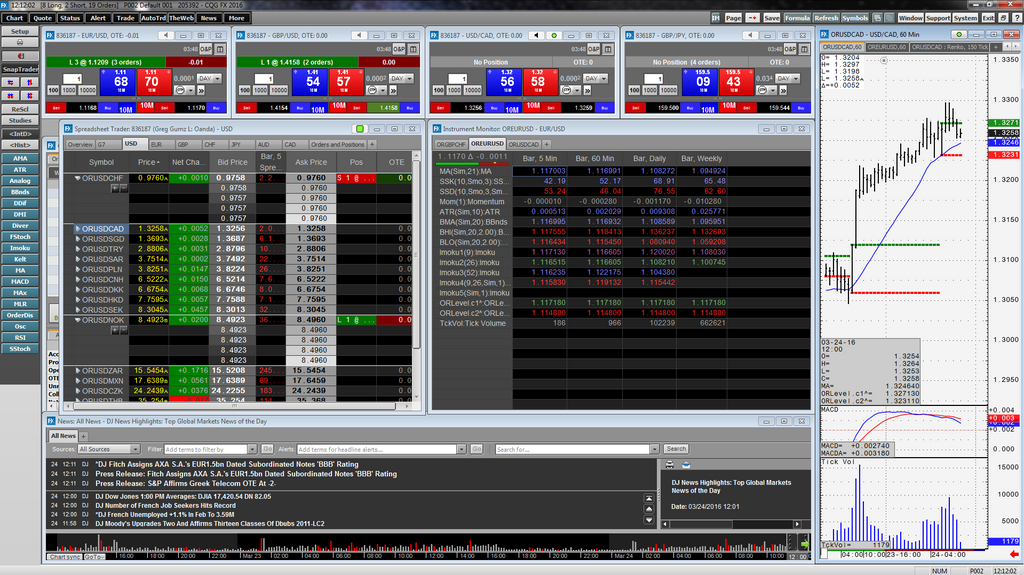The image size is (1024, 575).
Task: Click speaker icon in GBP/JPY trade window
Action: point(750,35)
